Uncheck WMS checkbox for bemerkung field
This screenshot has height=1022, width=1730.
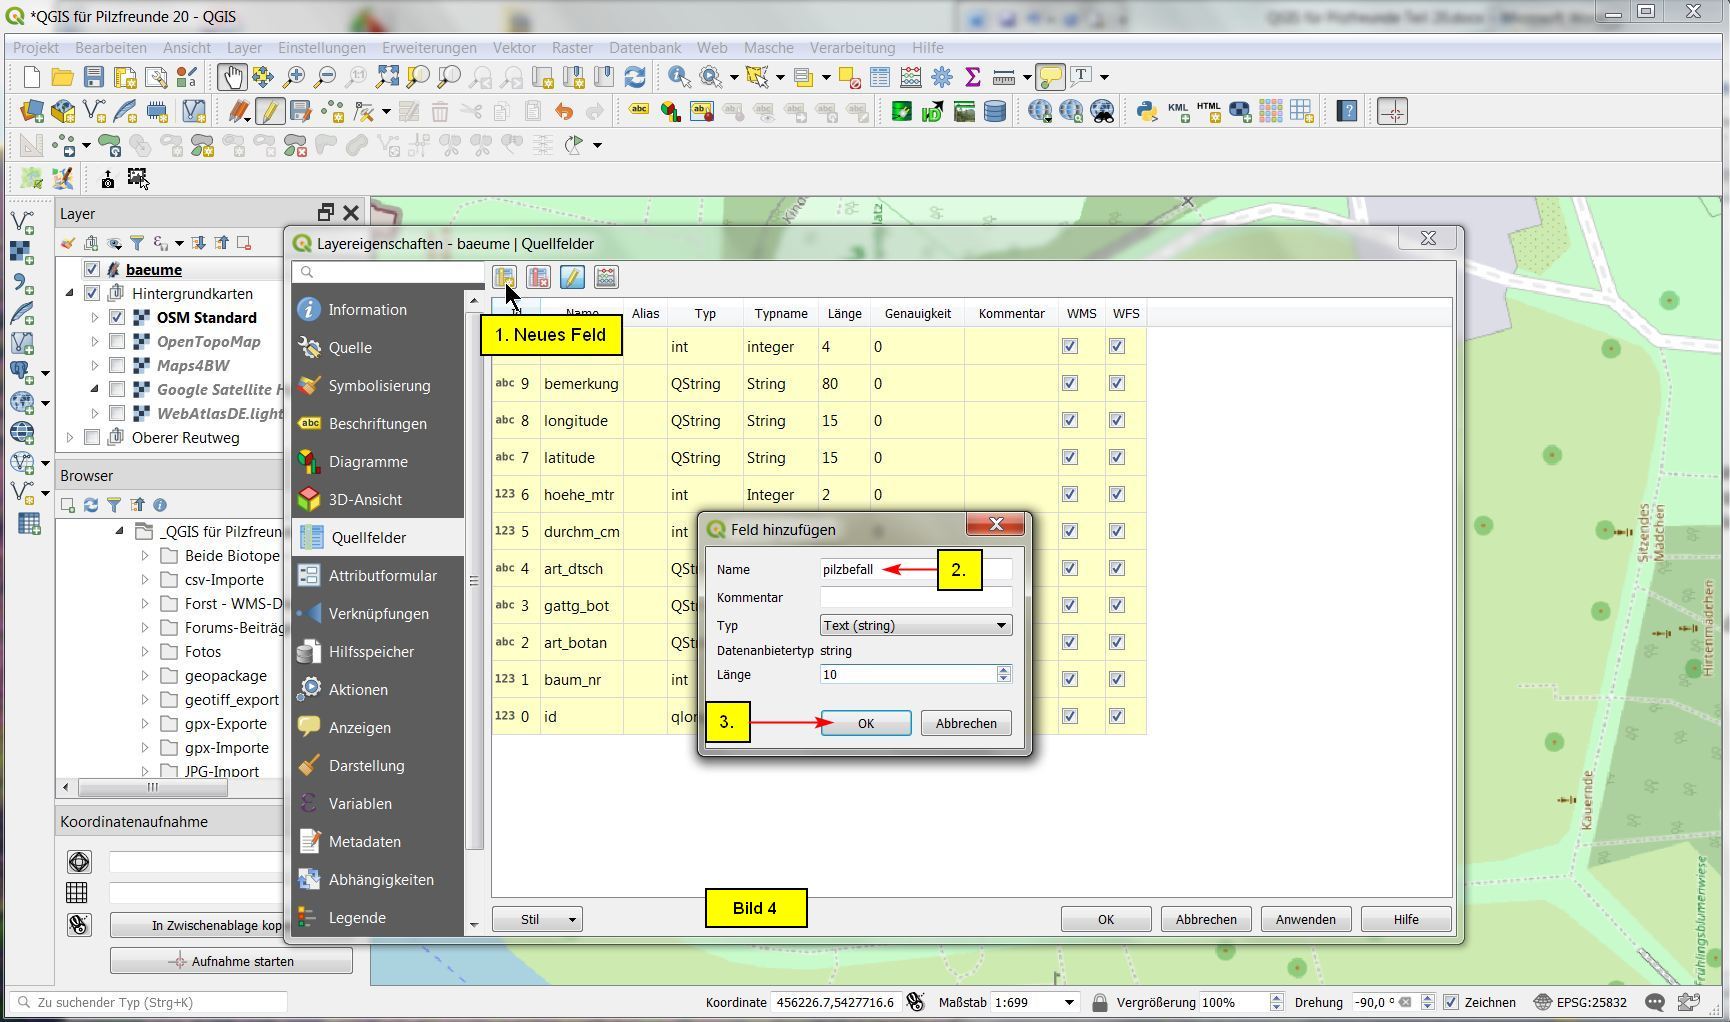1070,384
